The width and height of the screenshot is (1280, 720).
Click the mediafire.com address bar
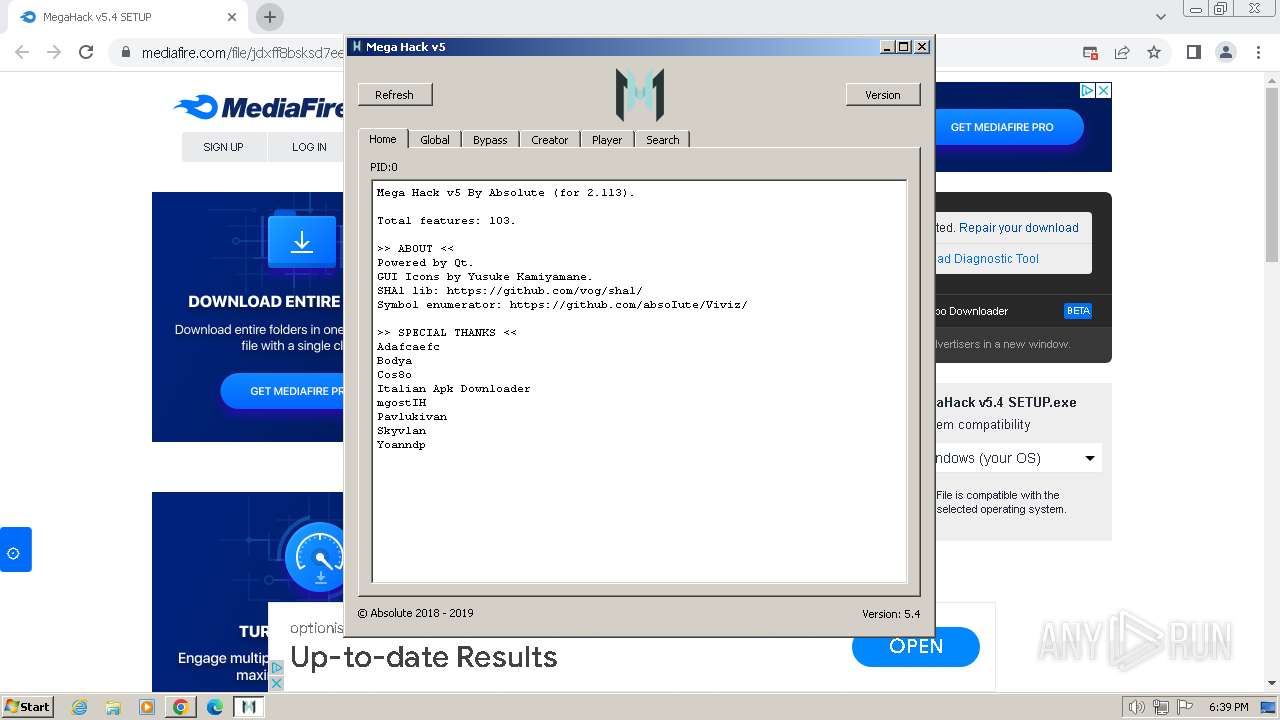click(x=243, y=53)
